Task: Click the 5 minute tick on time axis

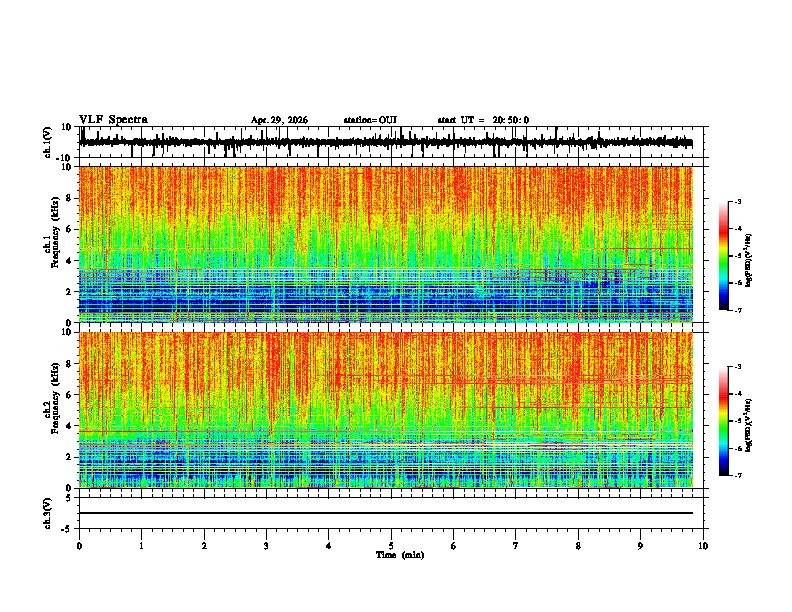Action: pyautogui.click(x=391, y=546)
